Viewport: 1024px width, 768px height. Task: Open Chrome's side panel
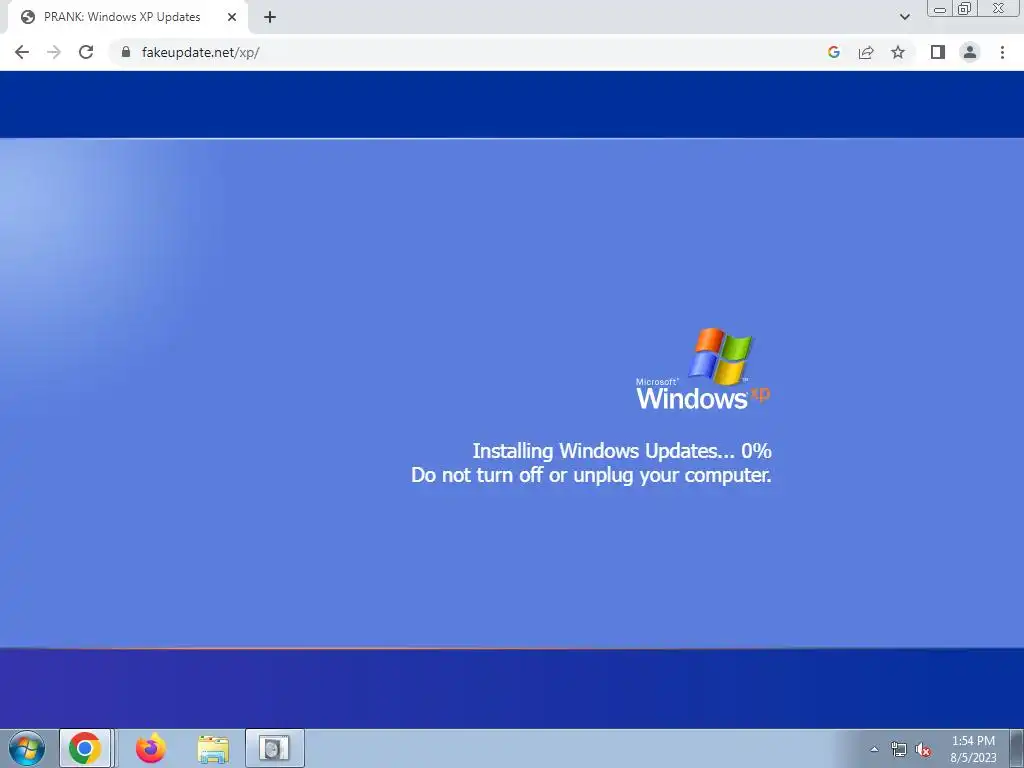(x=938, y=52)
